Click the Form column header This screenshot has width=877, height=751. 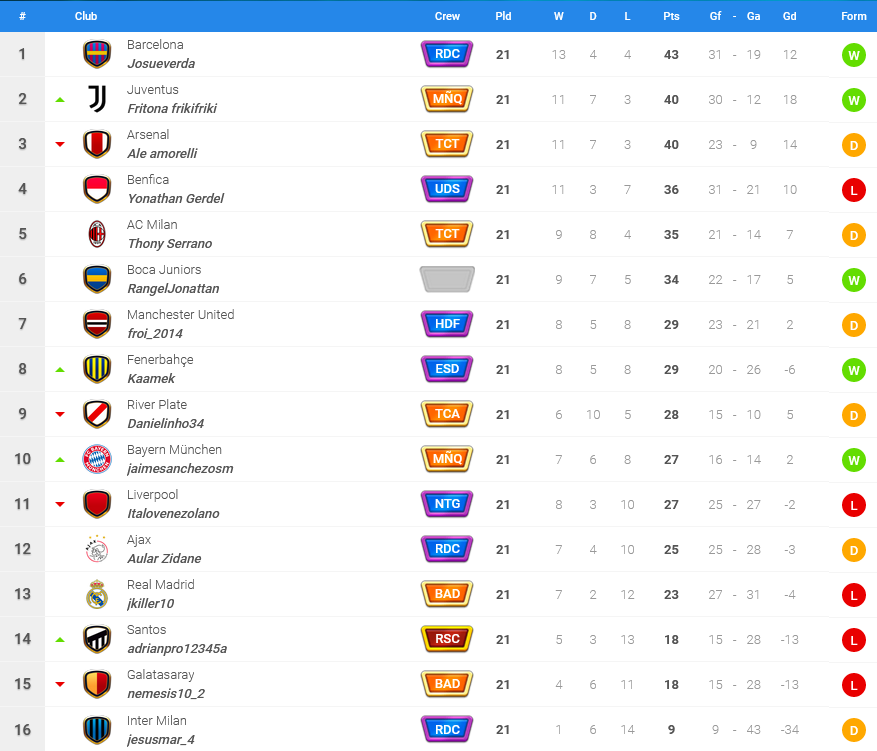click(x=854, y=16)
